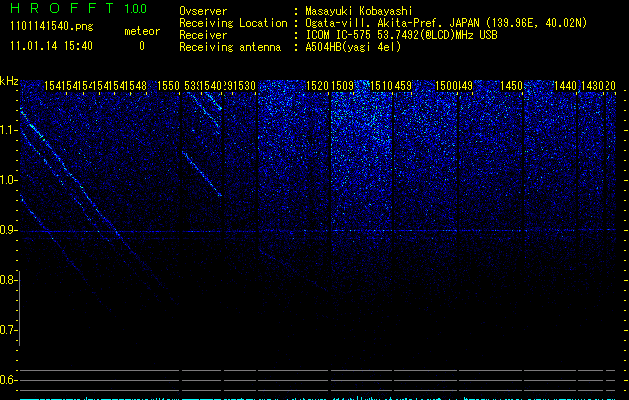
Task: Click the 1450 time marker
Action: pos(511,86)
